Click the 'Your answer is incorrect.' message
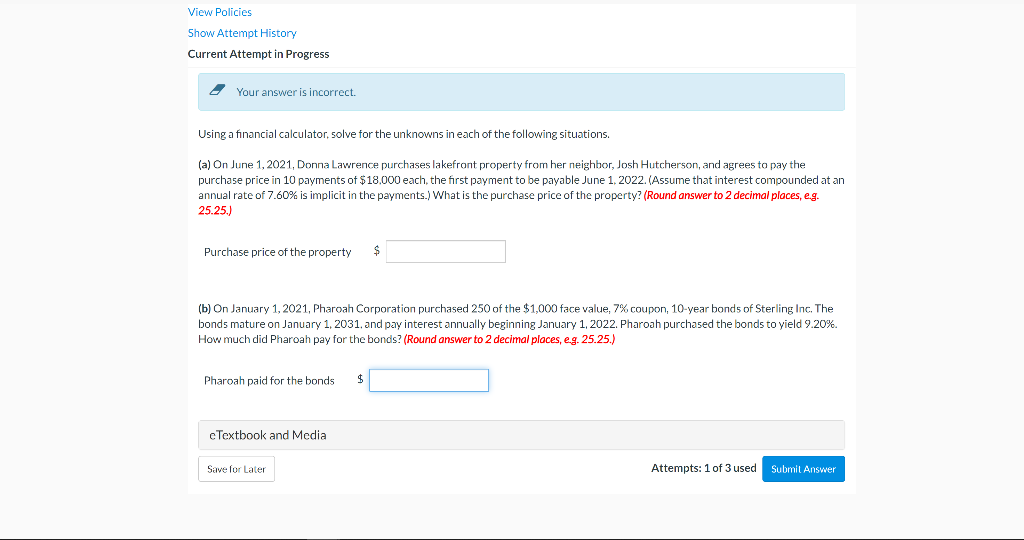The height and width of the screenshot is (540, 1024). point(296,92)
